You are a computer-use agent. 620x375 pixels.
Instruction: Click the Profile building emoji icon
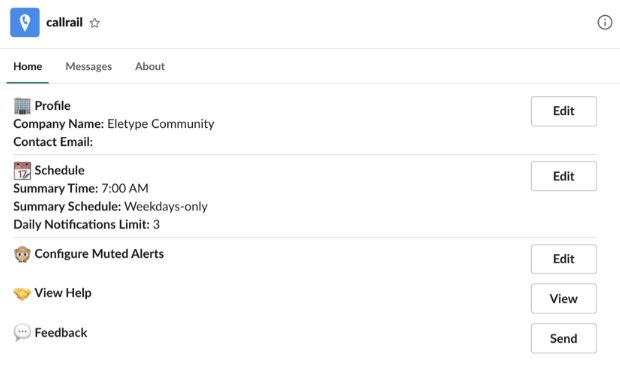pyautogui.click(x=22, y=106)
